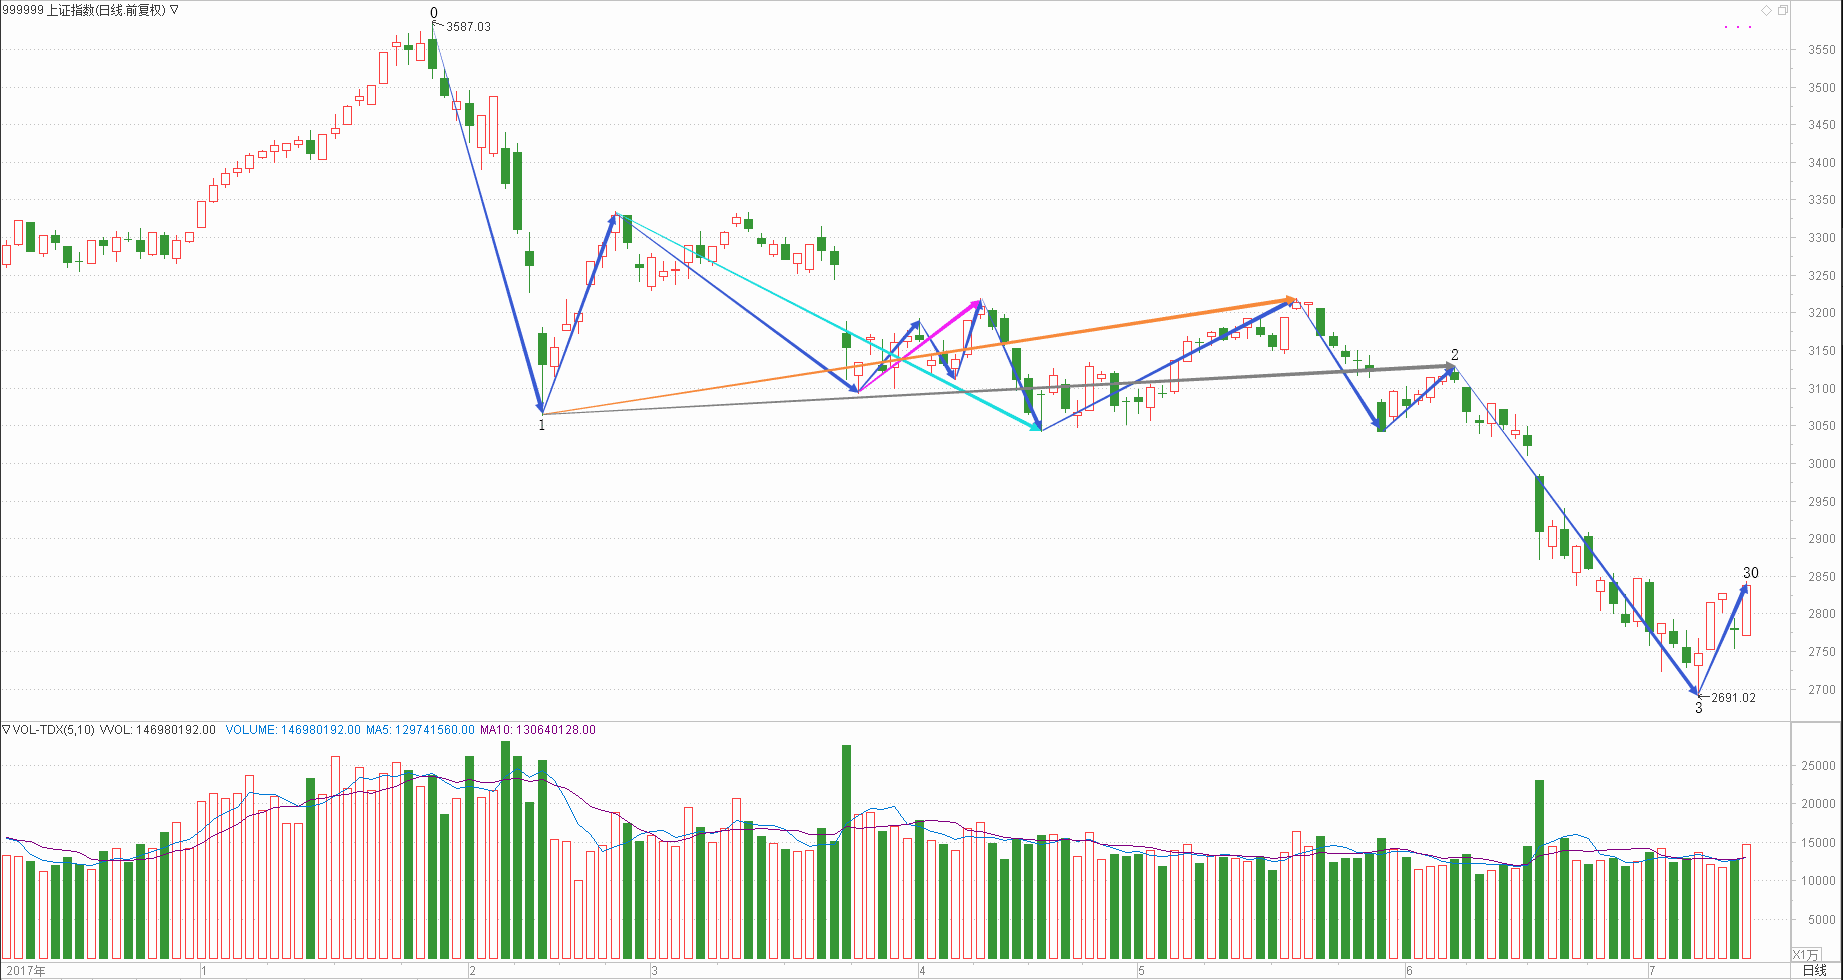The image size is (1843, 980).
Task: Click the 2017年 date axis label
Action: tap(26, 971)
